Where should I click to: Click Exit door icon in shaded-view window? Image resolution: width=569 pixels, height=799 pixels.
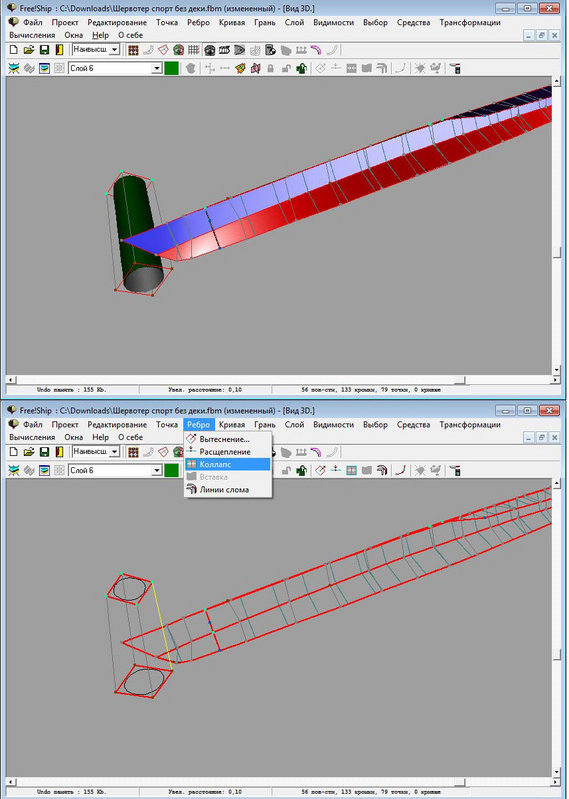[59, 50]
